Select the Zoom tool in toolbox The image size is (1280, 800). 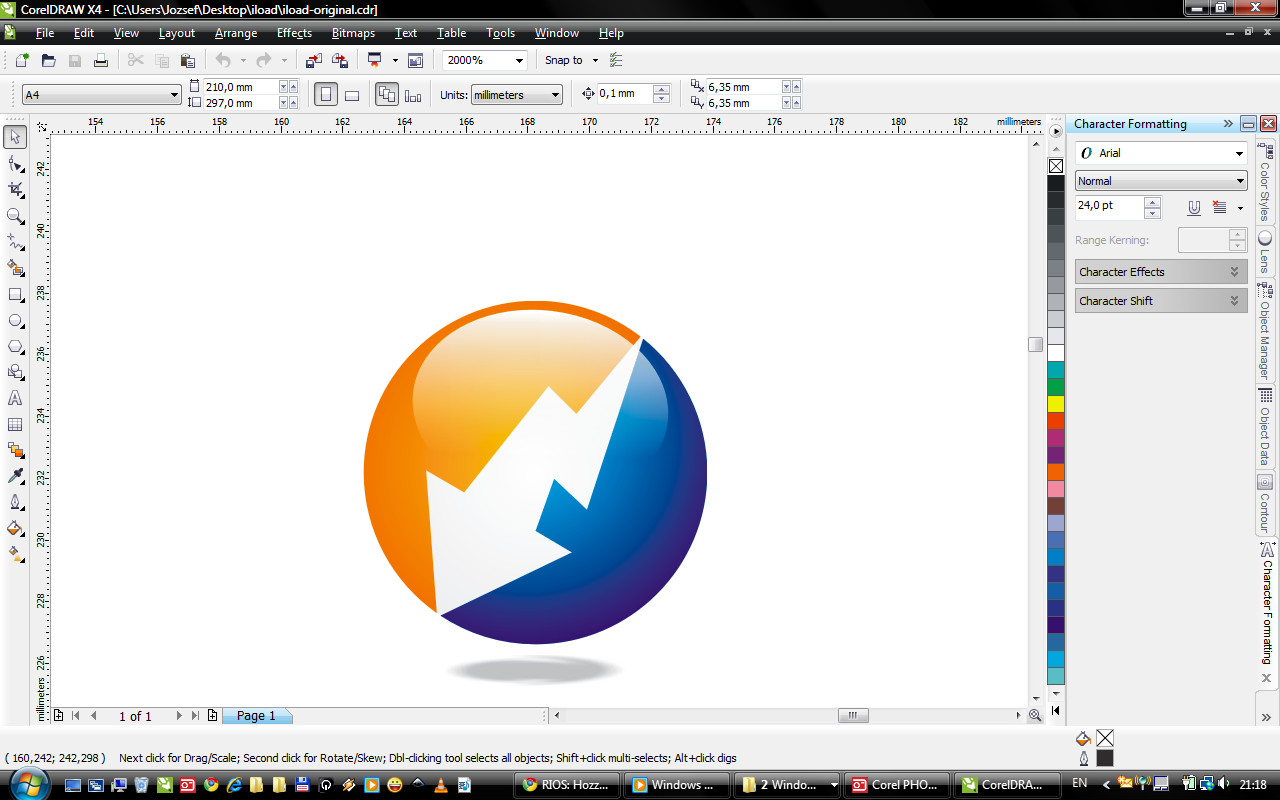click(15, 215)
